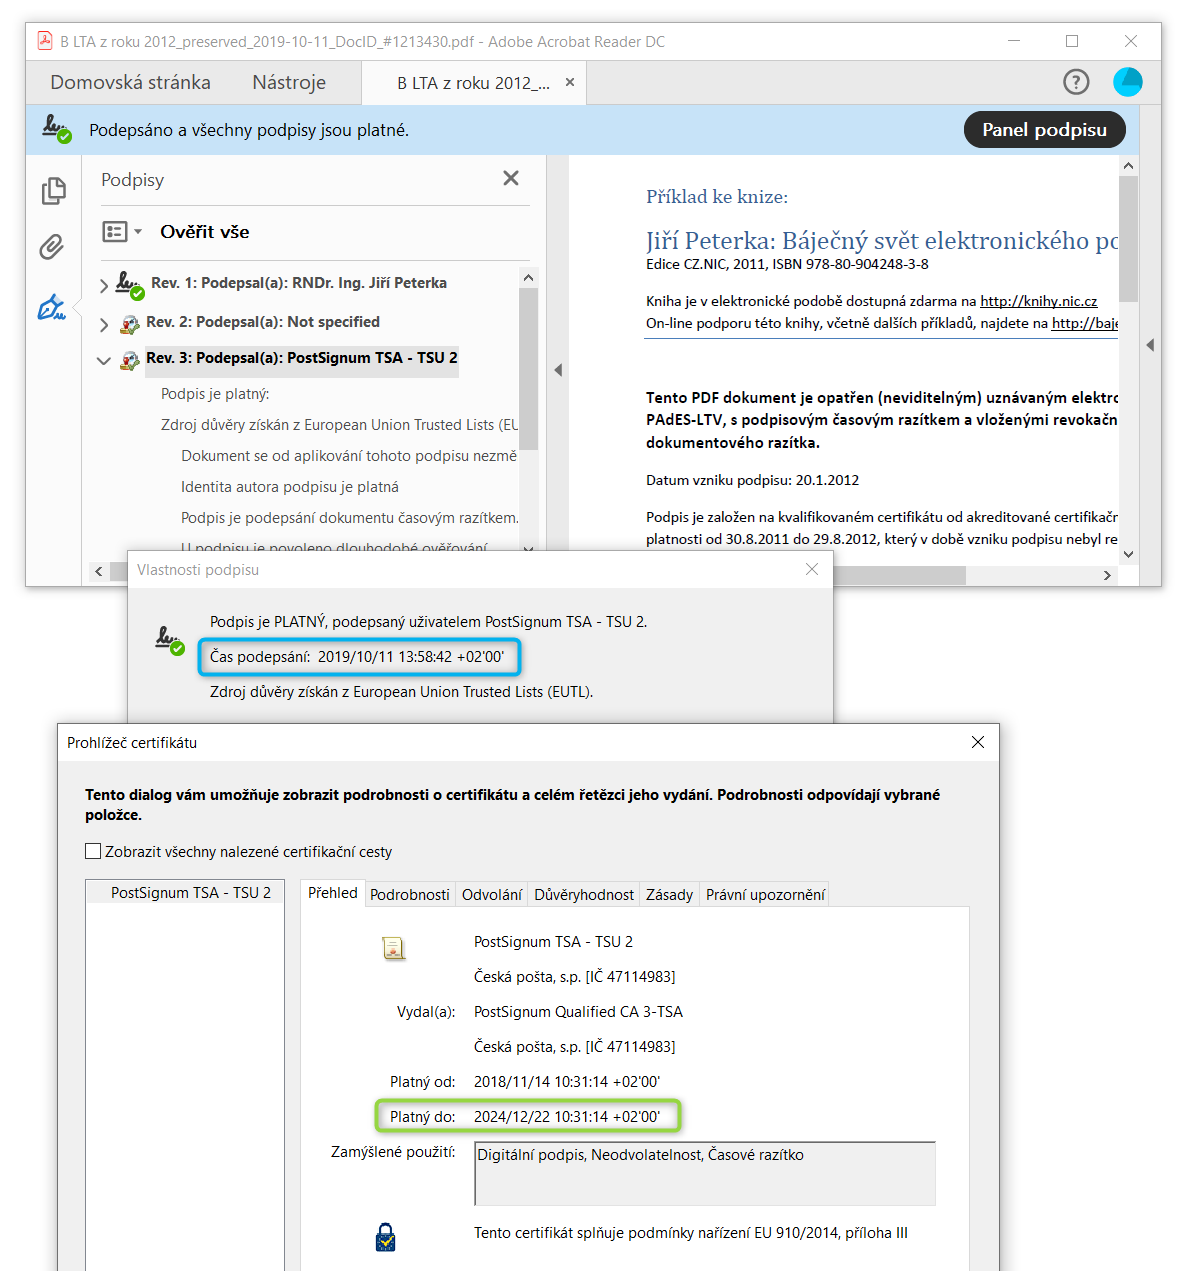Switch to the Důvěryhodnost tab
Image resolution: width=1184 pixels, height=1271 pixels.
[x=584, y=895]
